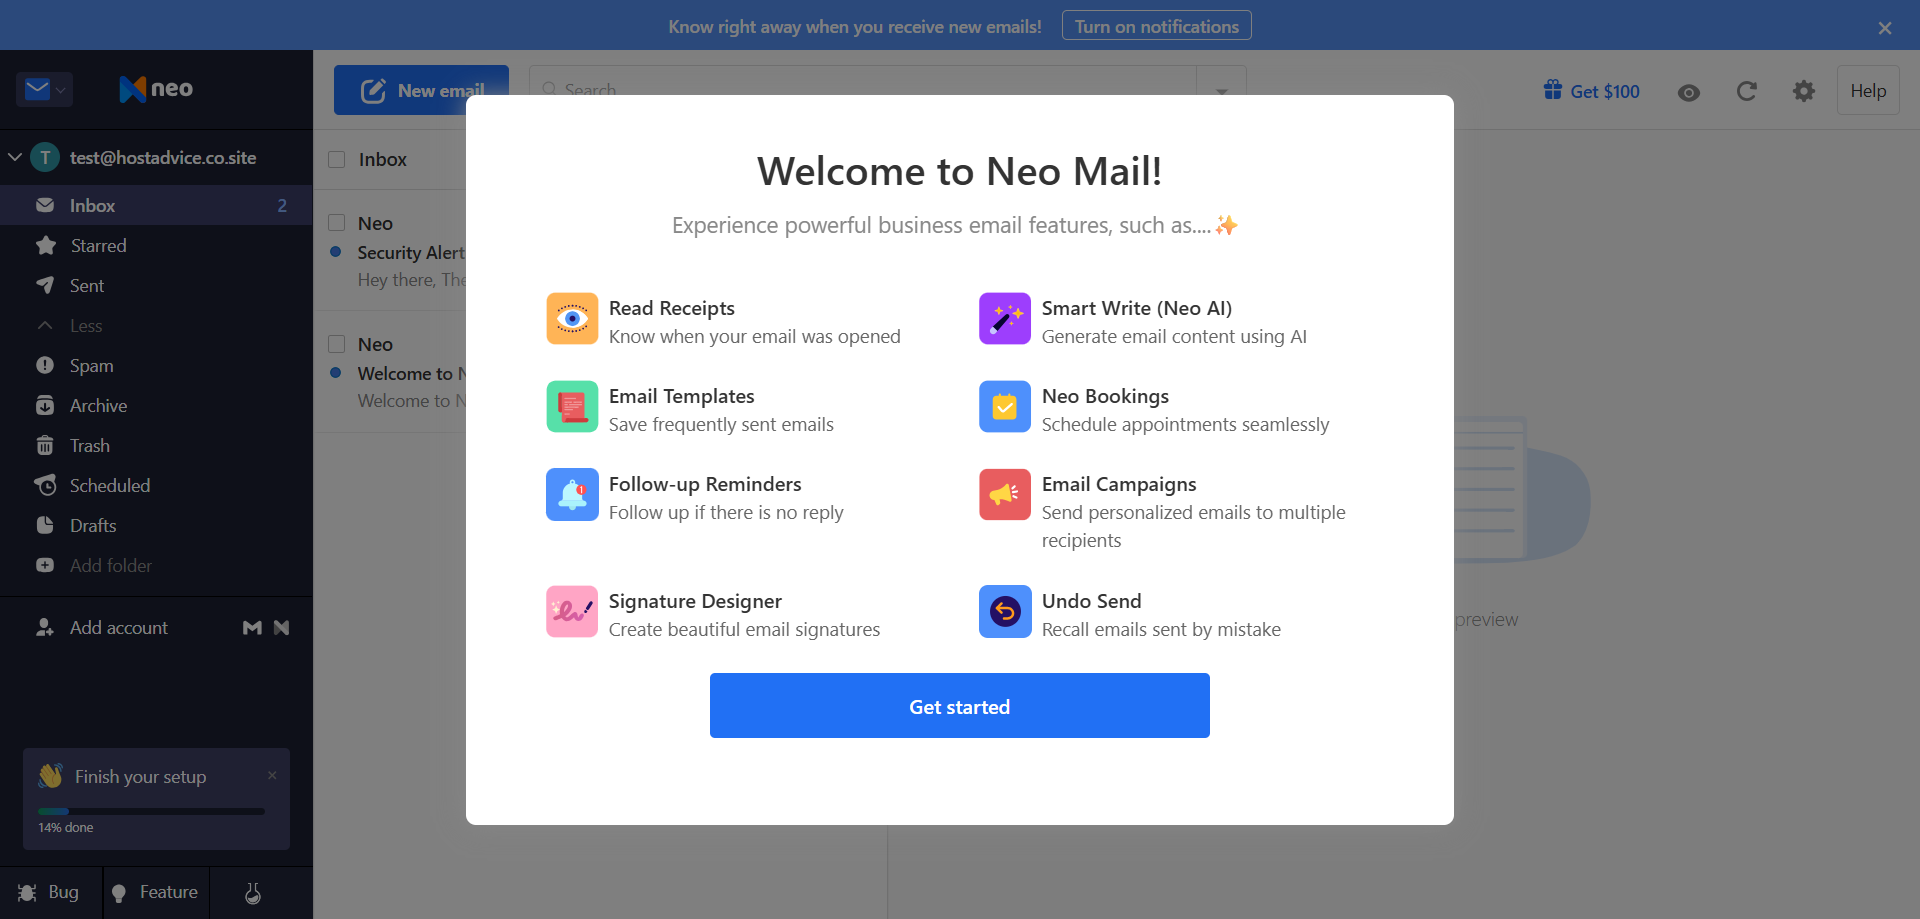Click the 14% done label
This screenshot has width=1920, height=919.
(x=66, y=827)
